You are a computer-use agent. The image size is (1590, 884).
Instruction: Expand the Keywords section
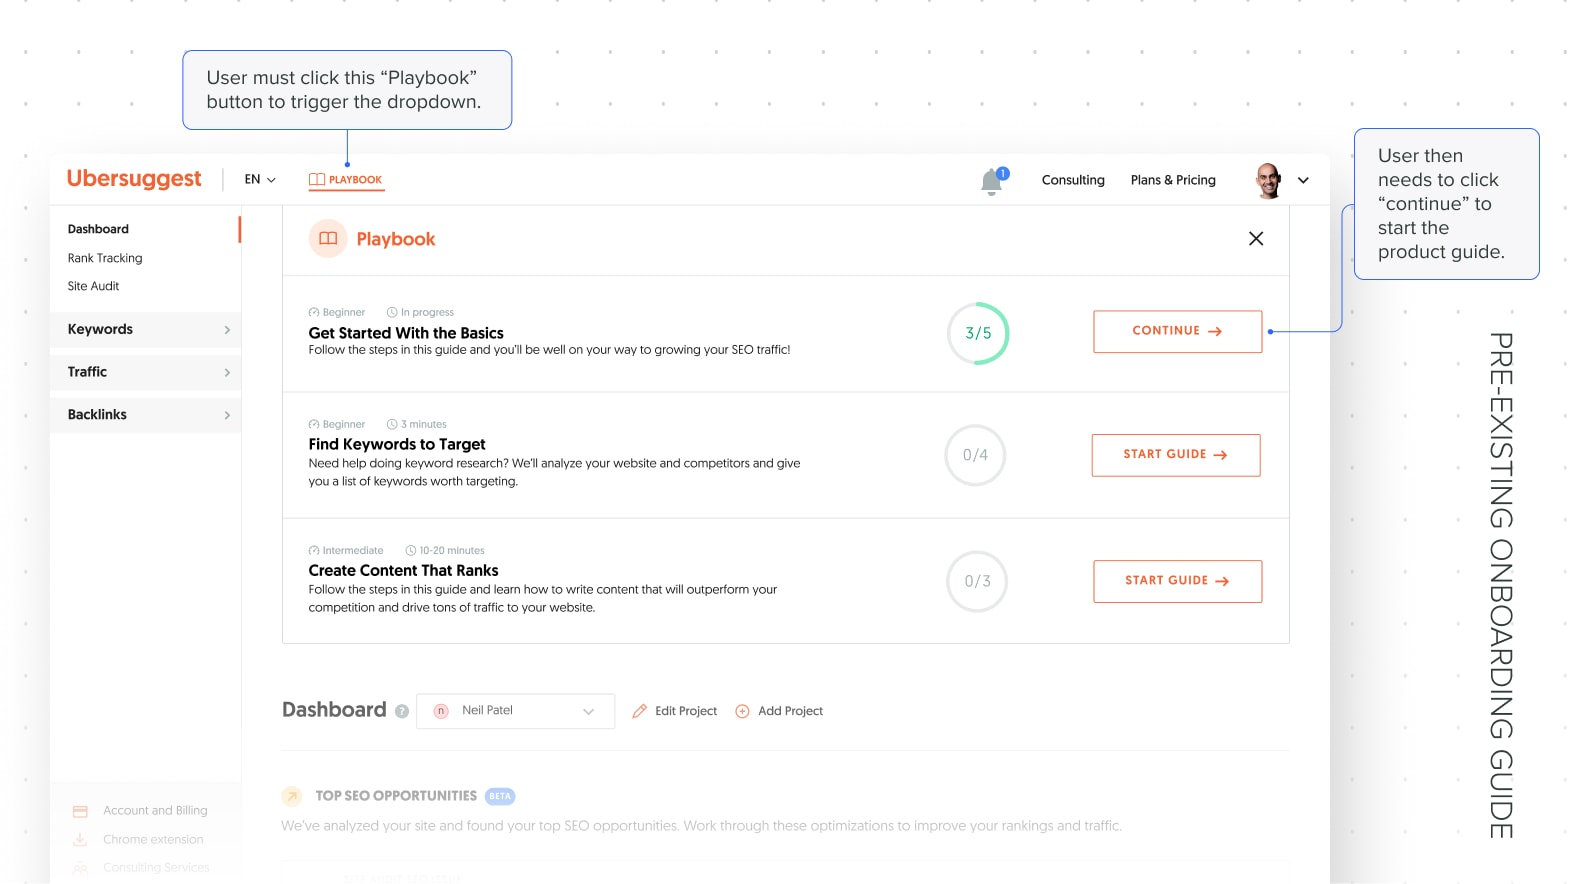146,330
